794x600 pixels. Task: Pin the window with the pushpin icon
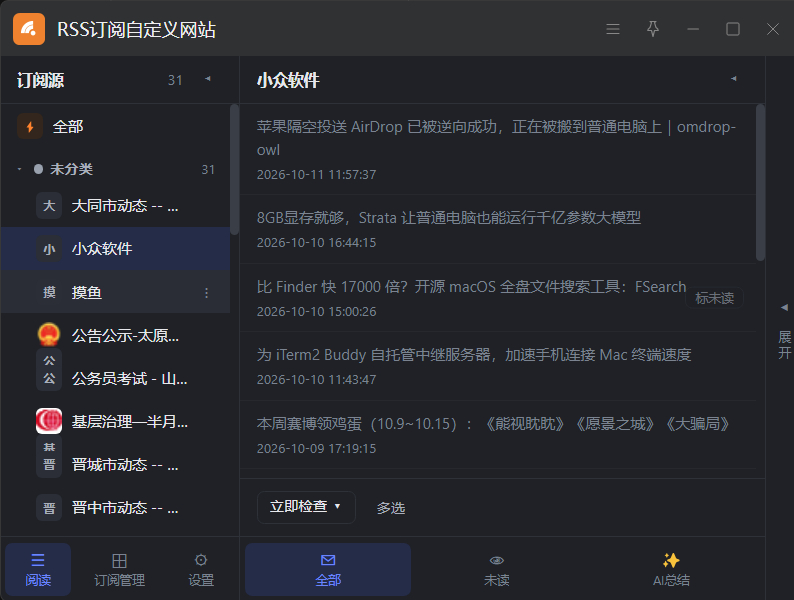pyautogui.click(x=653, y=29)
